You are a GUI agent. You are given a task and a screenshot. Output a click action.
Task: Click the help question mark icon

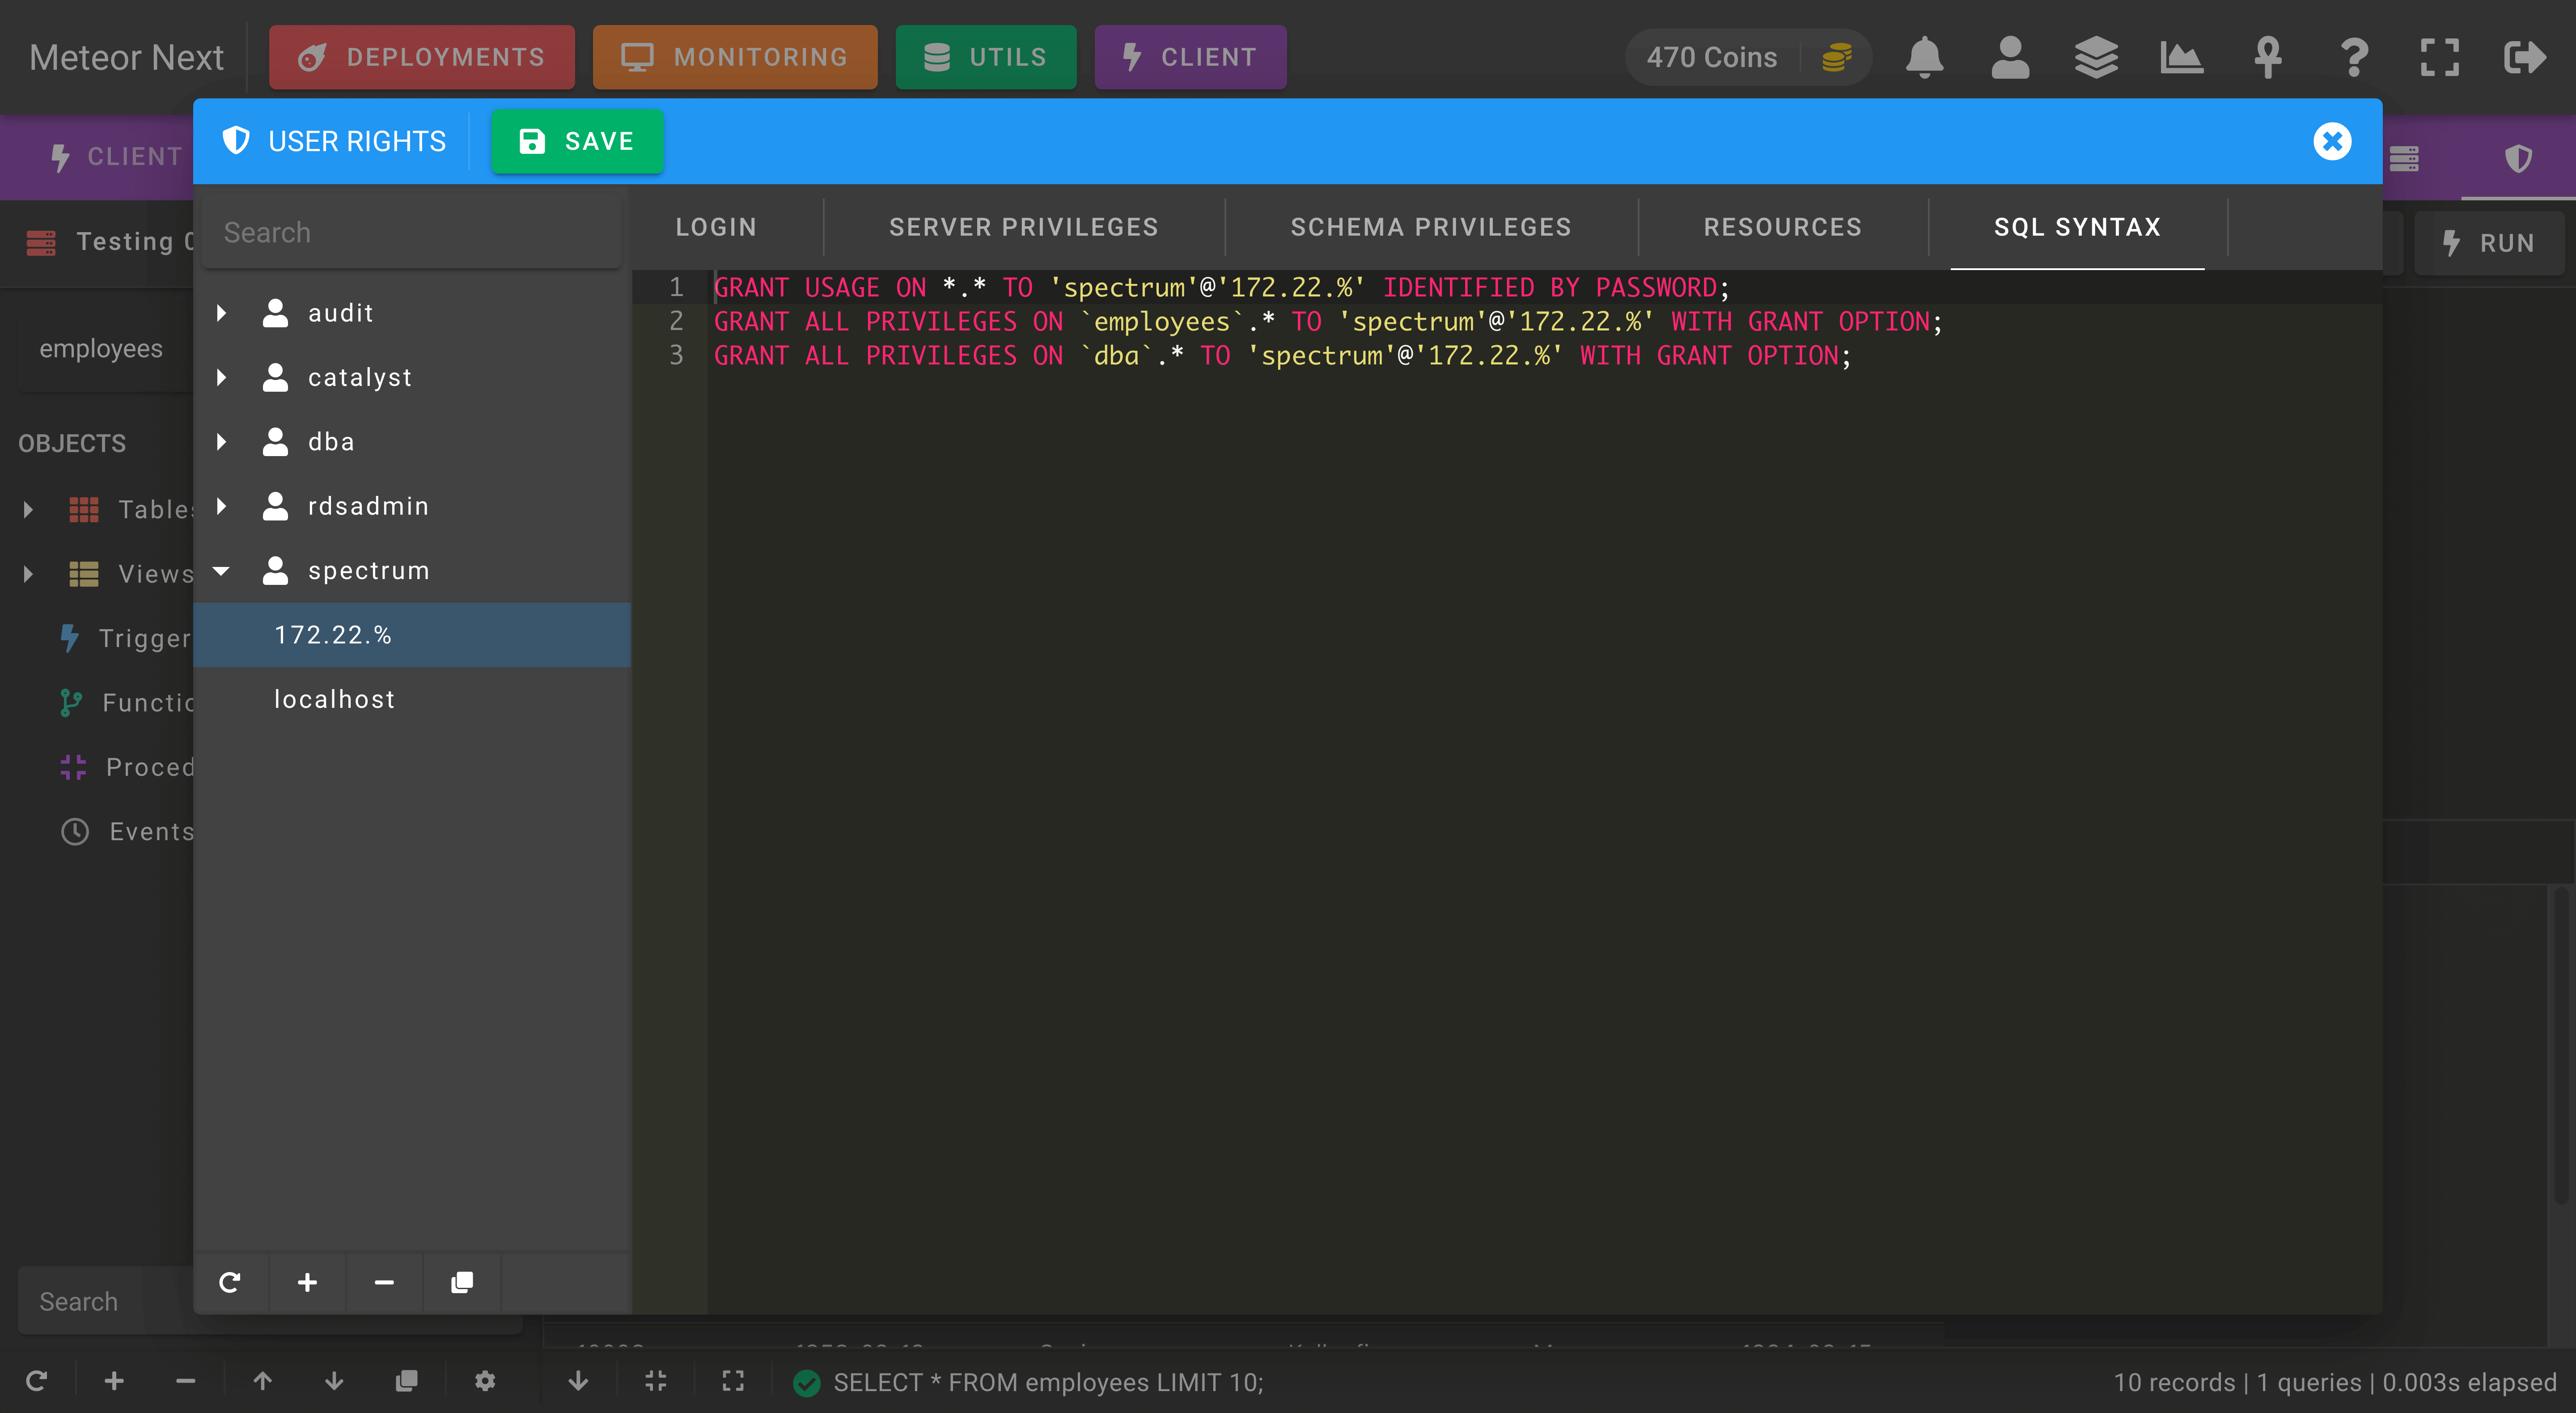point(2354,57)
